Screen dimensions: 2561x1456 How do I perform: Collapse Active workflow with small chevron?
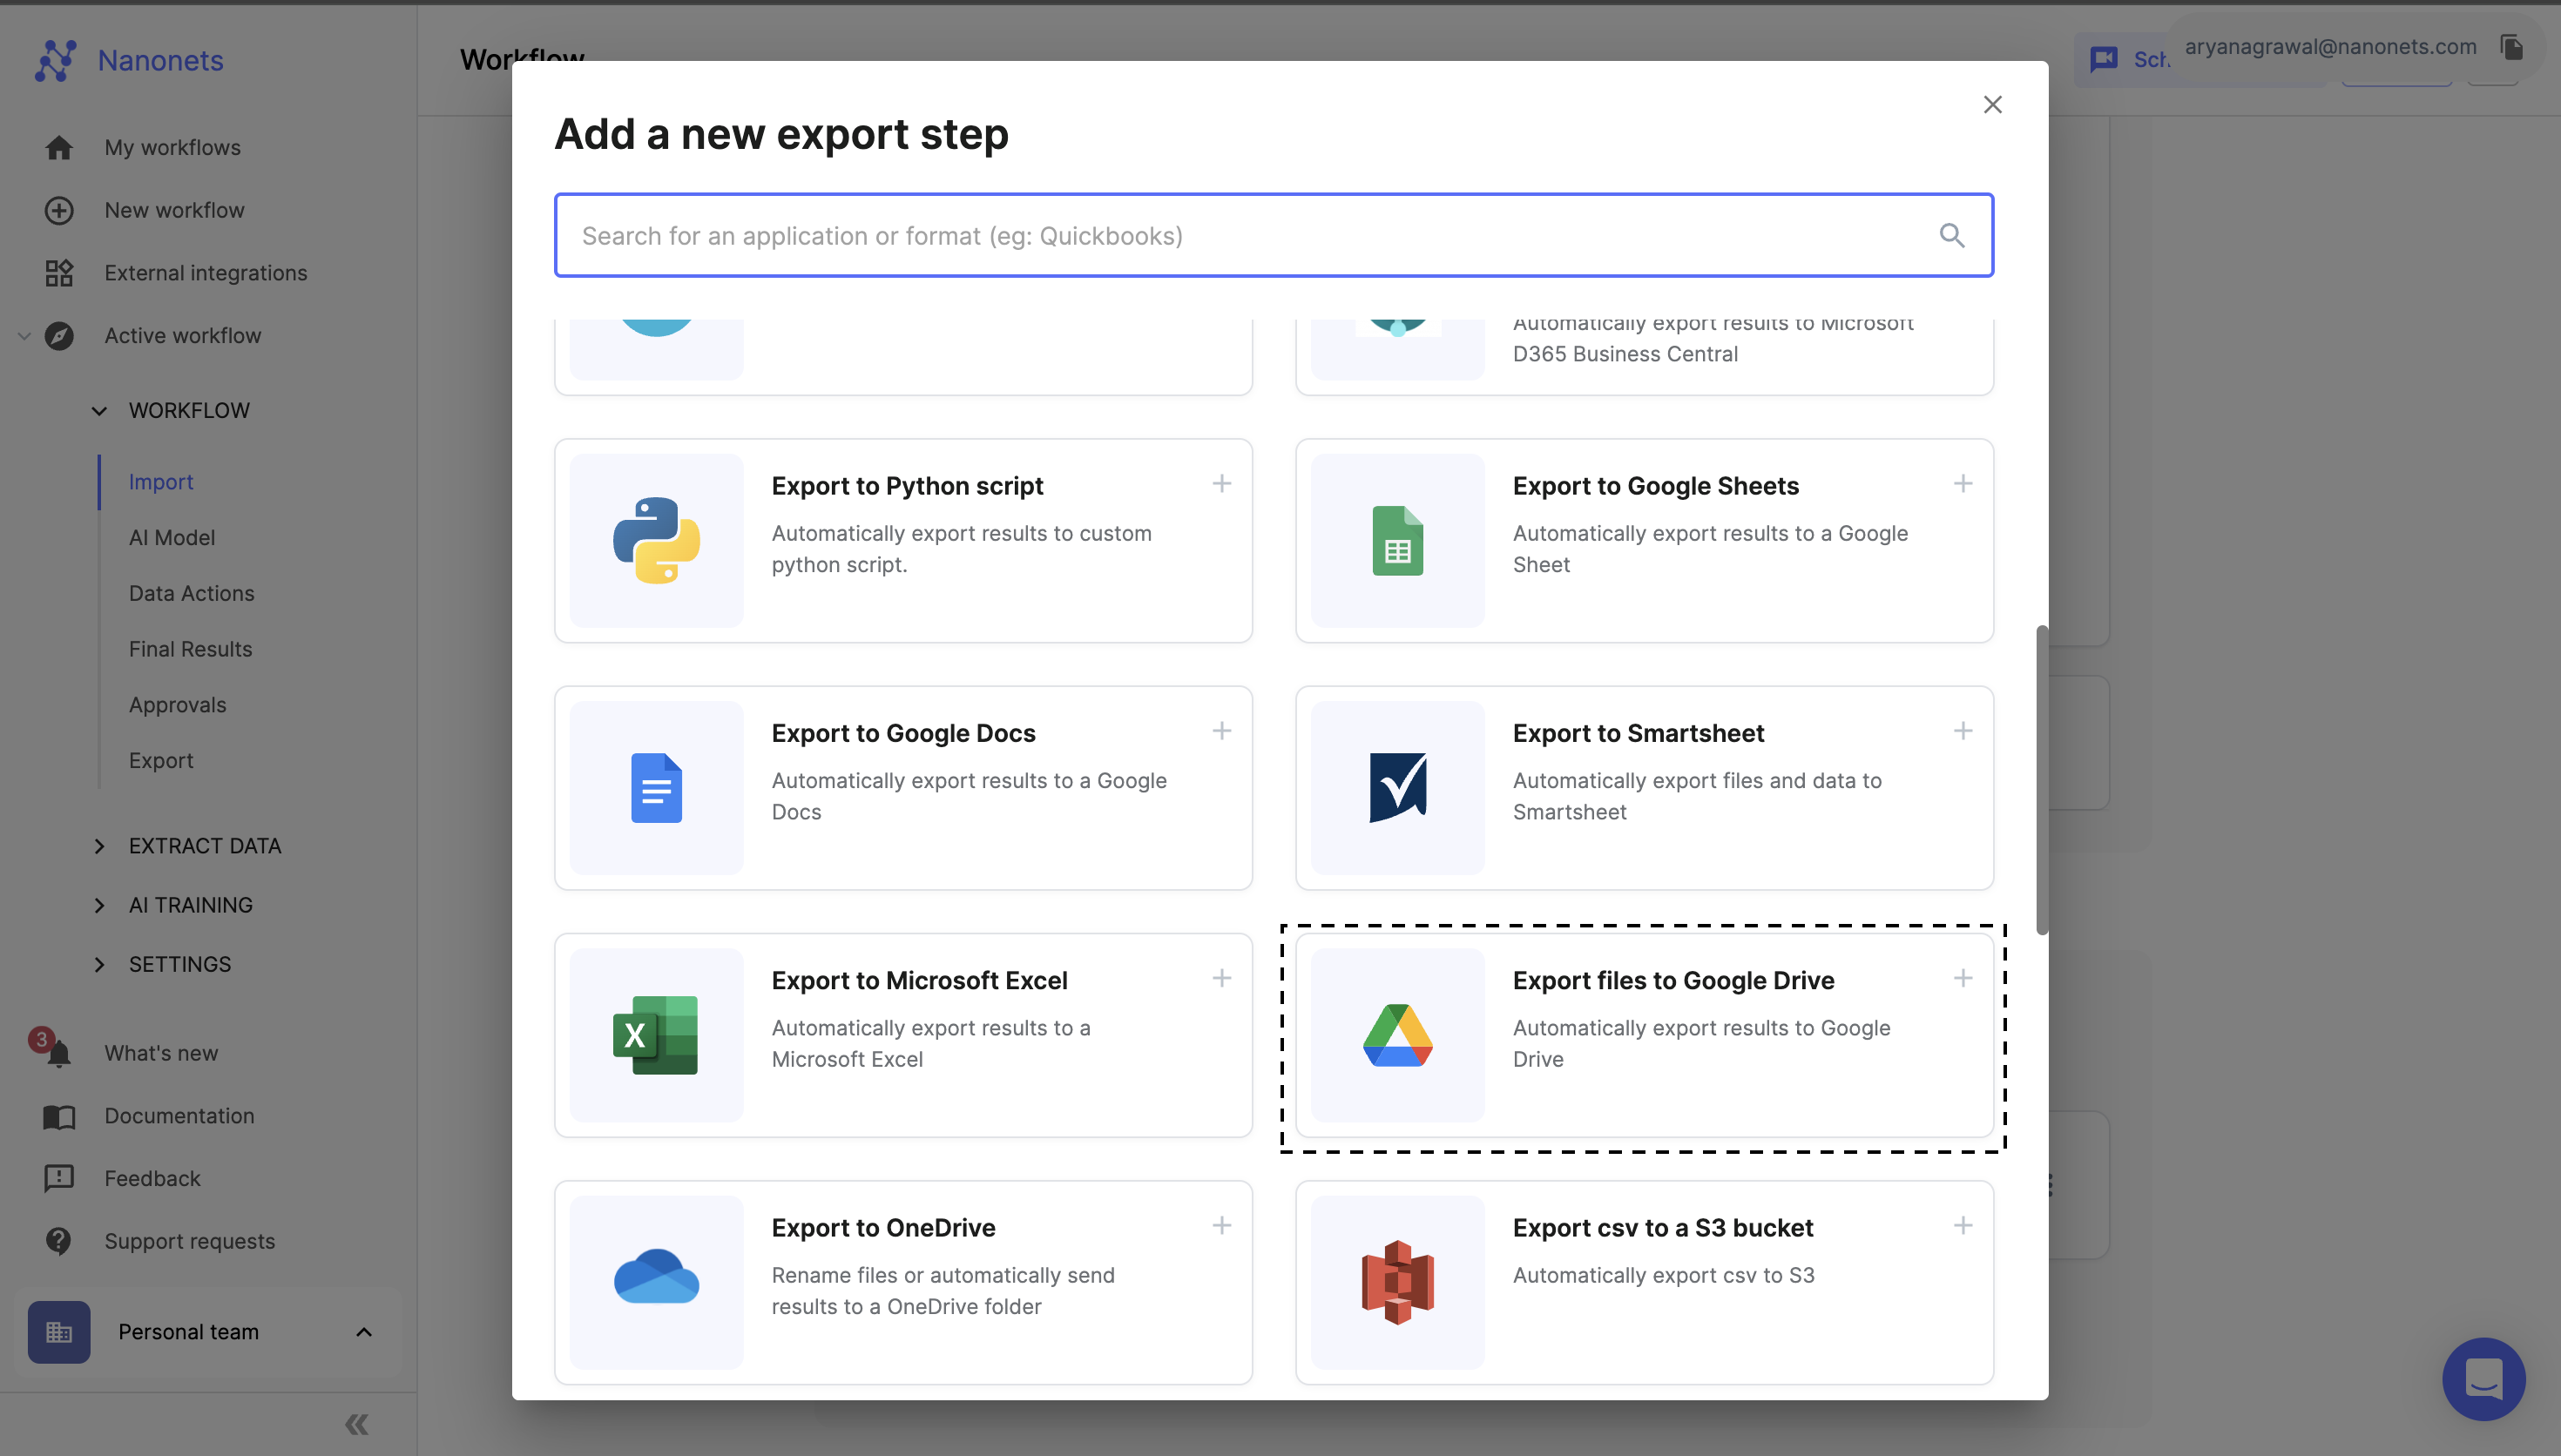click(24, 336)
